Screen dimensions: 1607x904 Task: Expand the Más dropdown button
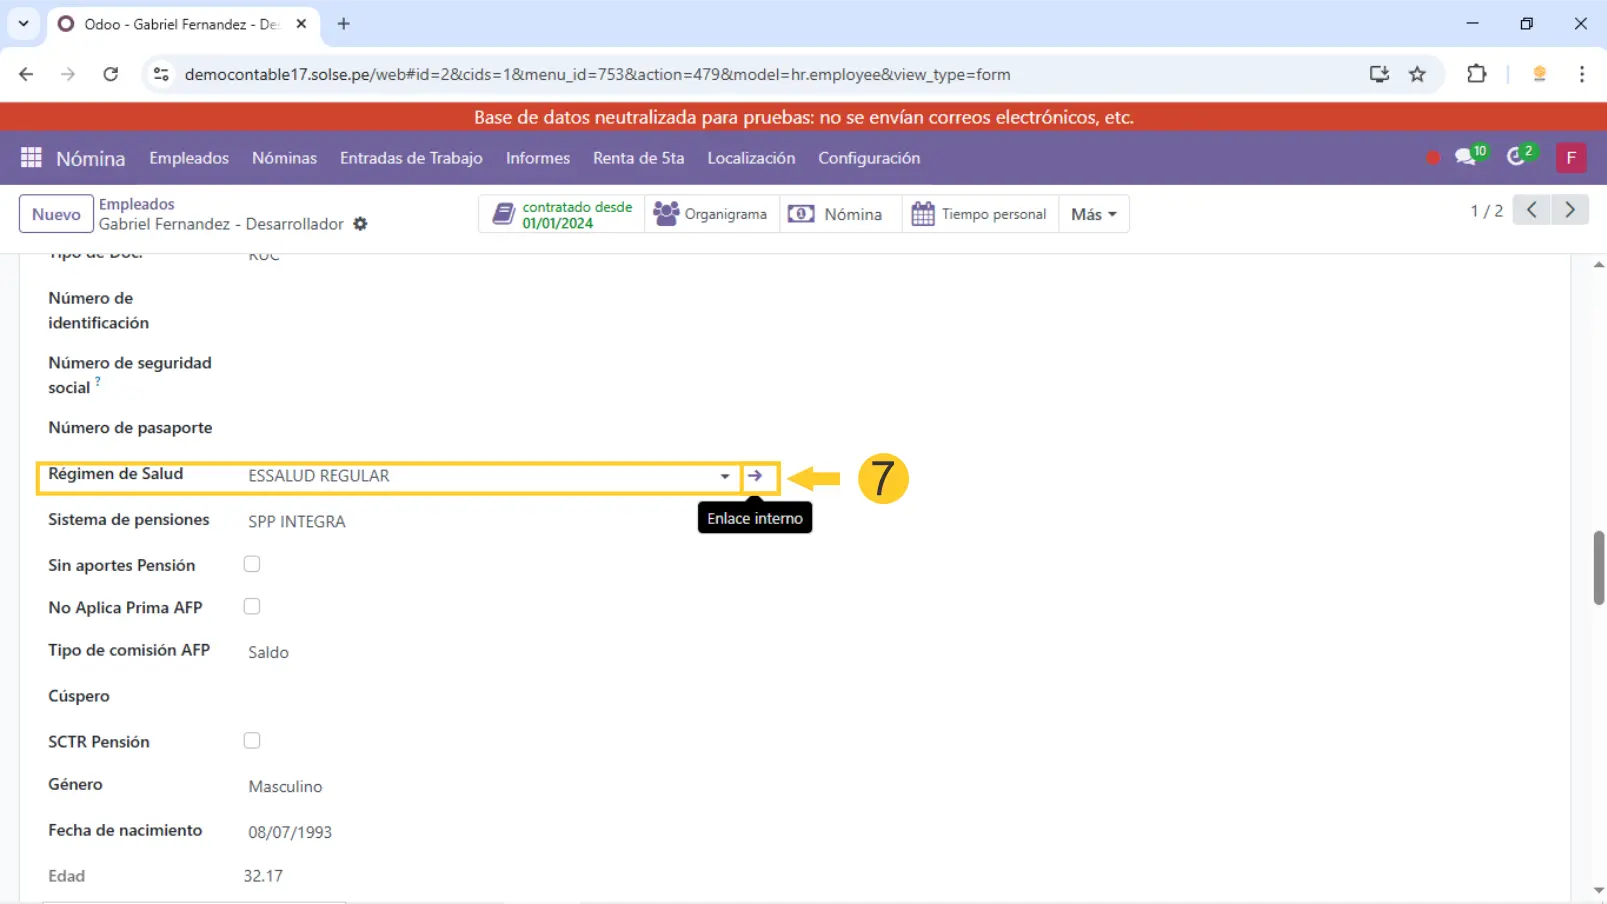click(1093, 214)
